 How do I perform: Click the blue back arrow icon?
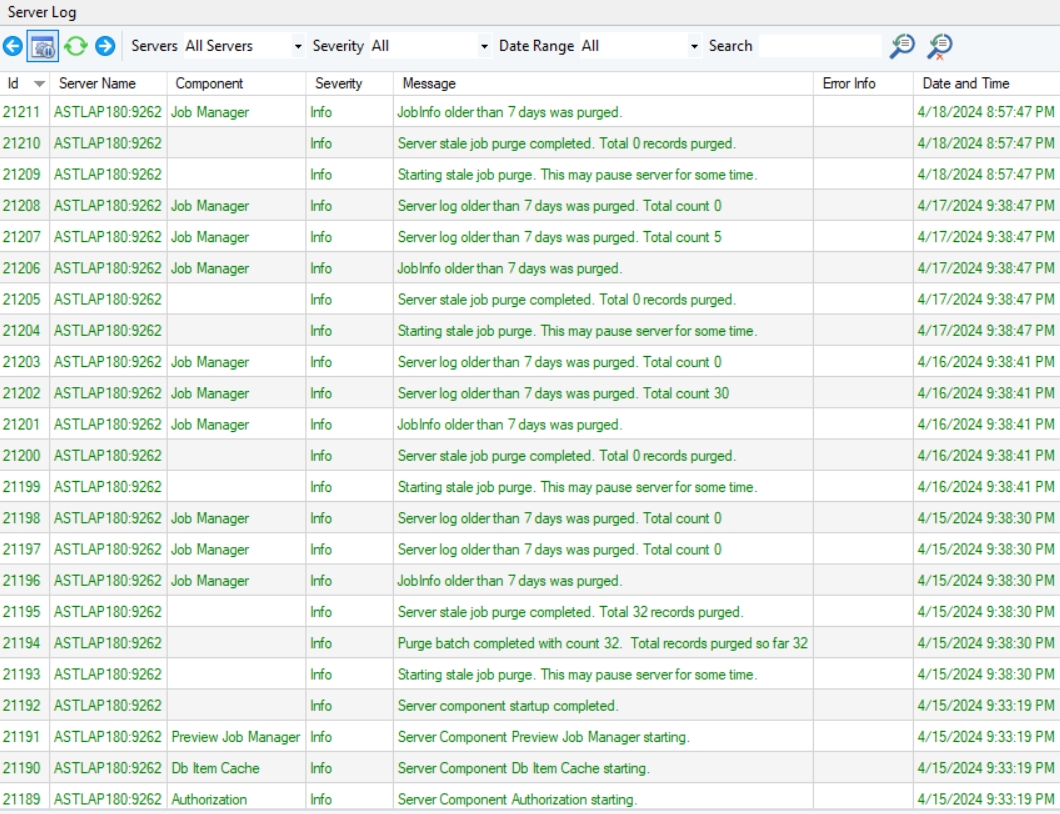click(x=13, y=46)
